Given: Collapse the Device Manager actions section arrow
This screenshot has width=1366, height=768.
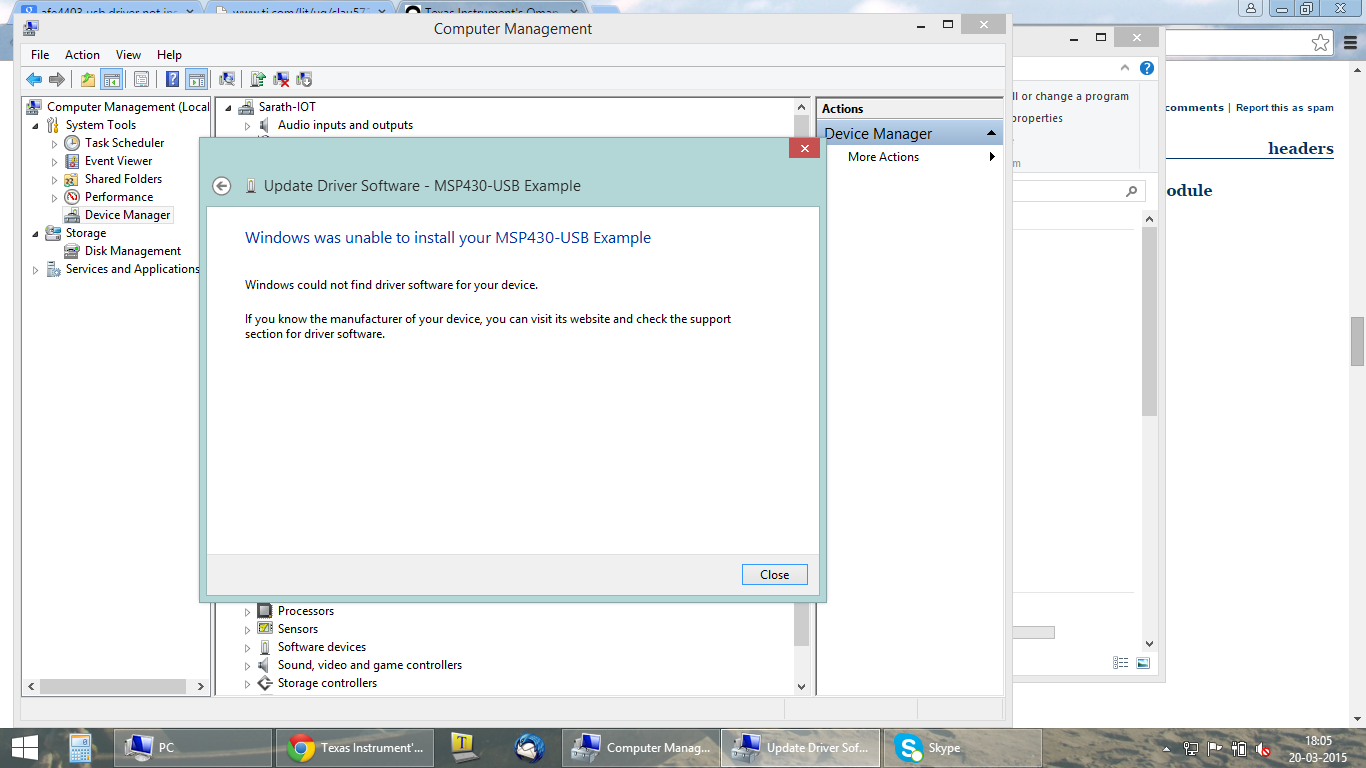Looking at the screenshot, I should tap(991, 133).
